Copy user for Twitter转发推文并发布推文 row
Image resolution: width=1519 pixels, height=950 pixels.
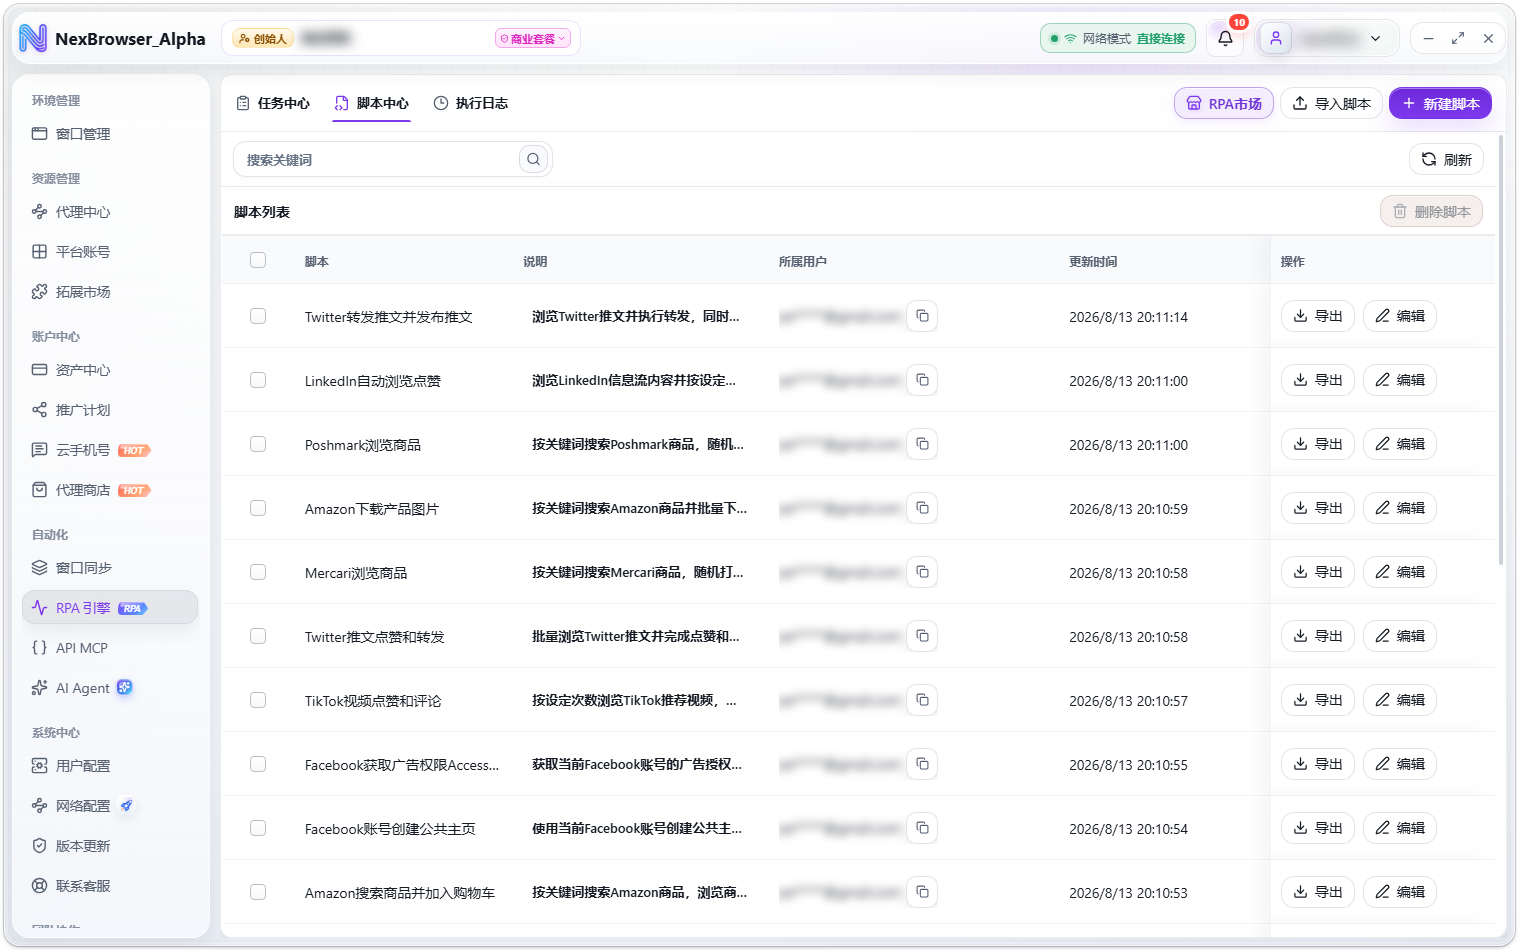[x=922, y=316]
